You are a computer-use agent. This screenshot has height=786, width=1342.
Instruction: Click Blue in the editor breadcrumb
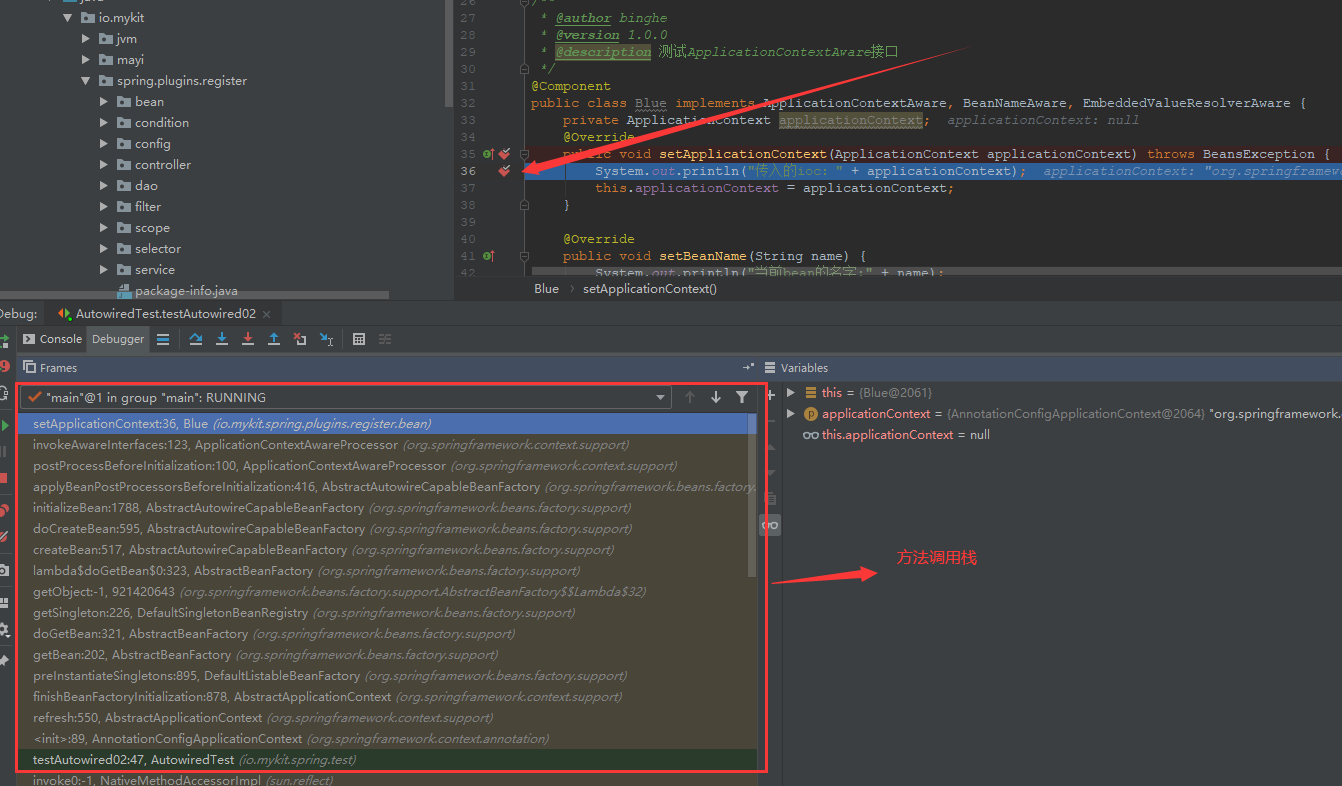(x=547, y=288)
